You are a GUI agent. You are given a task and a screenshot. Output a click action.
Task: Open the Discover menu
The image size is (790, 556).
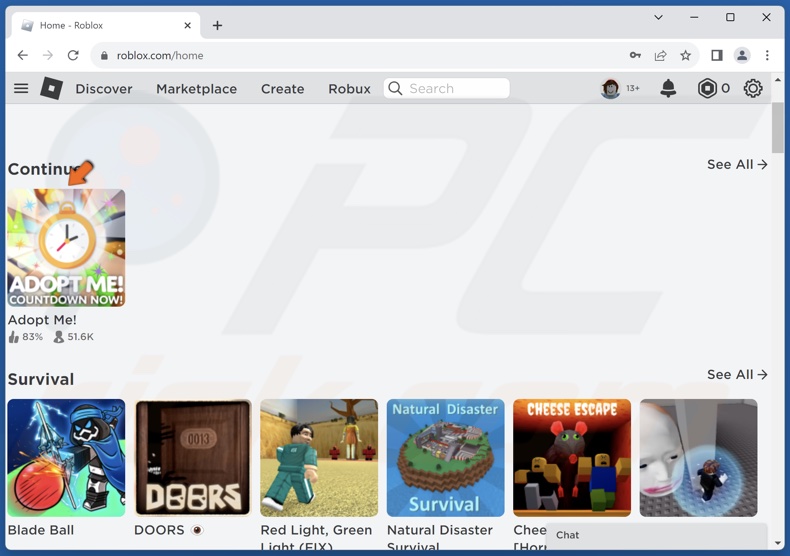[x=104, y=89]
